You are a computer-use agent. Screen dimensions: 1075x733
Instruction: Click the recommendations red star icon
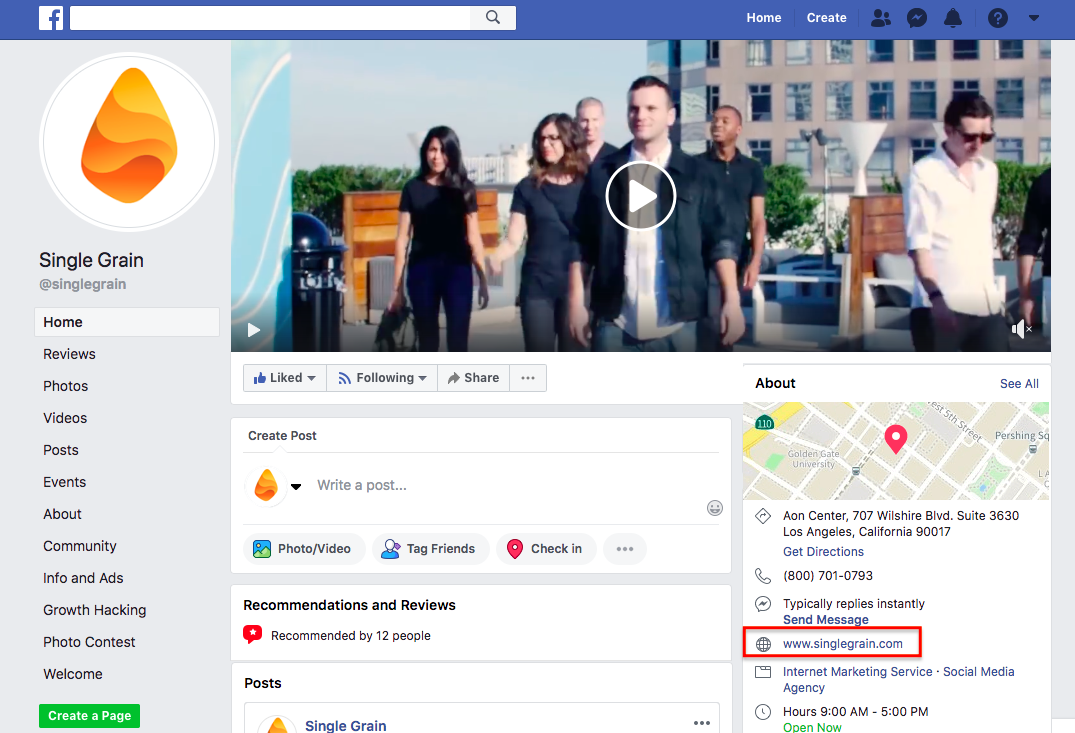click(252, 634)
